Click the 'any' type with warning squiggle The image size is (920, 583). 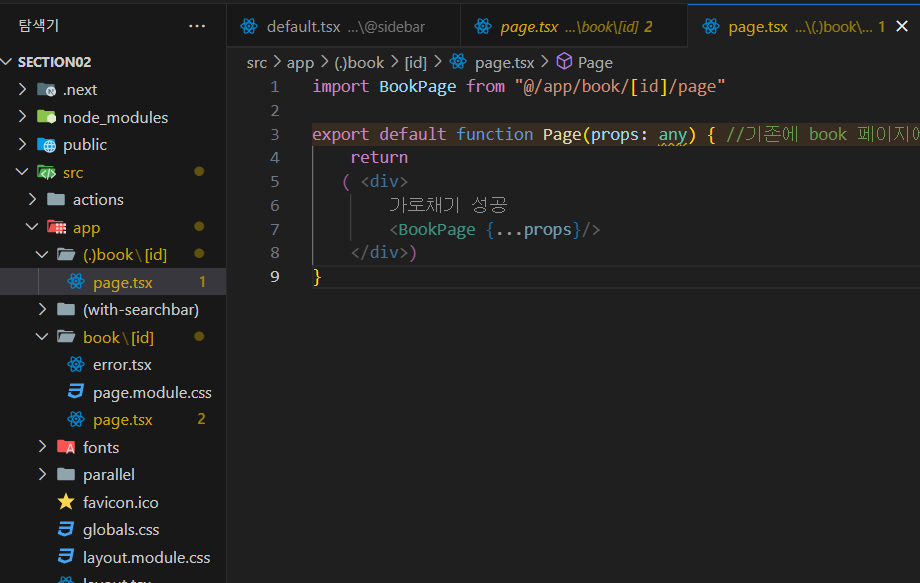pyautogui.click(x=672, y=135)
